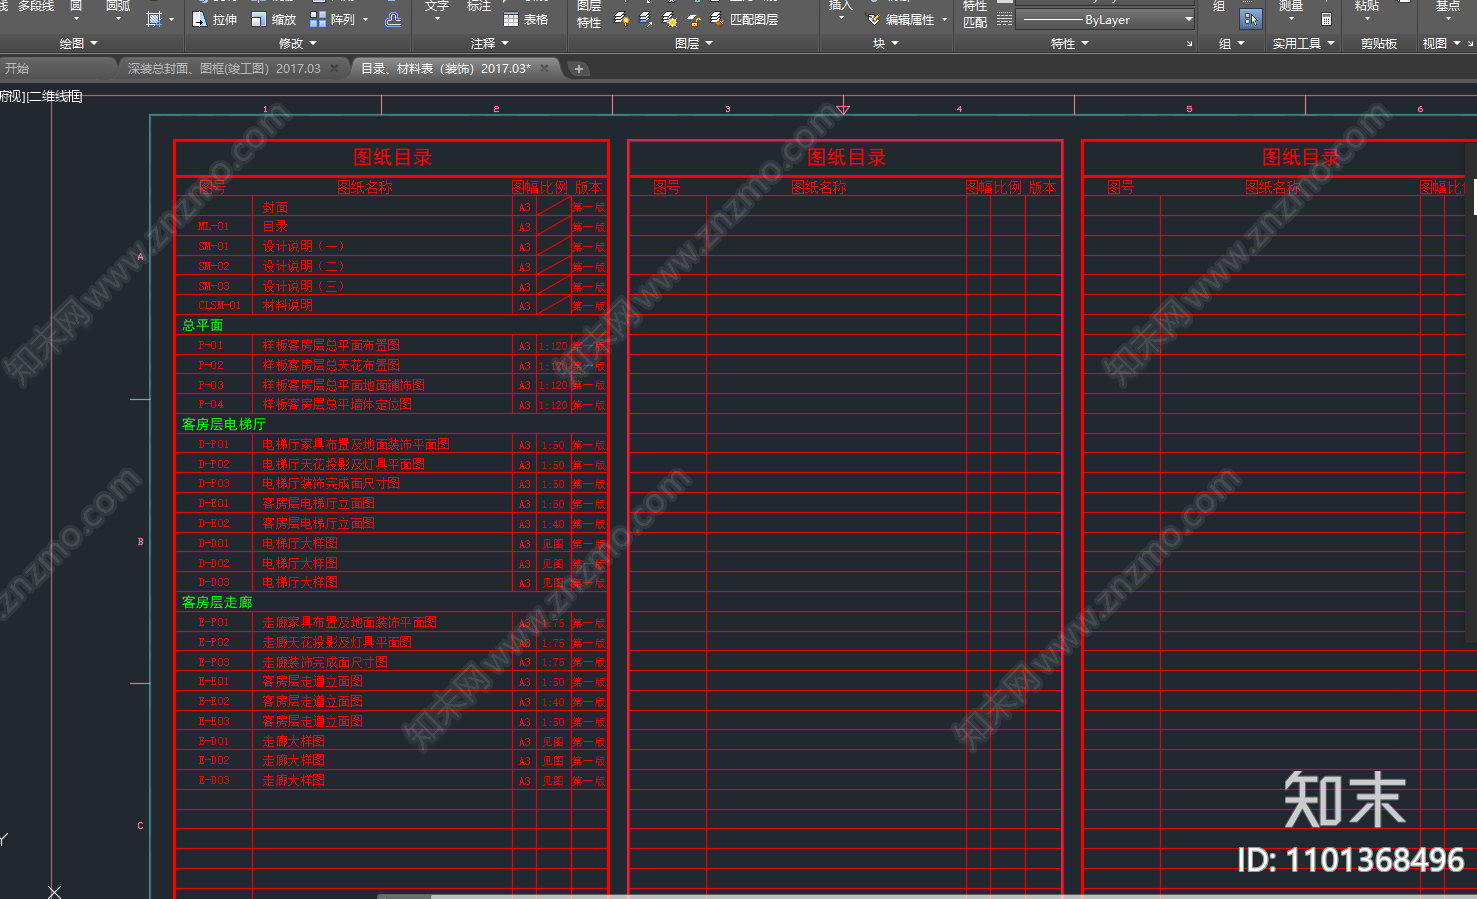Viewport: 1477px width, 899px height.
Task: Open the Array (阵列) dropdown arrow
Action: (x=365, y=19)
